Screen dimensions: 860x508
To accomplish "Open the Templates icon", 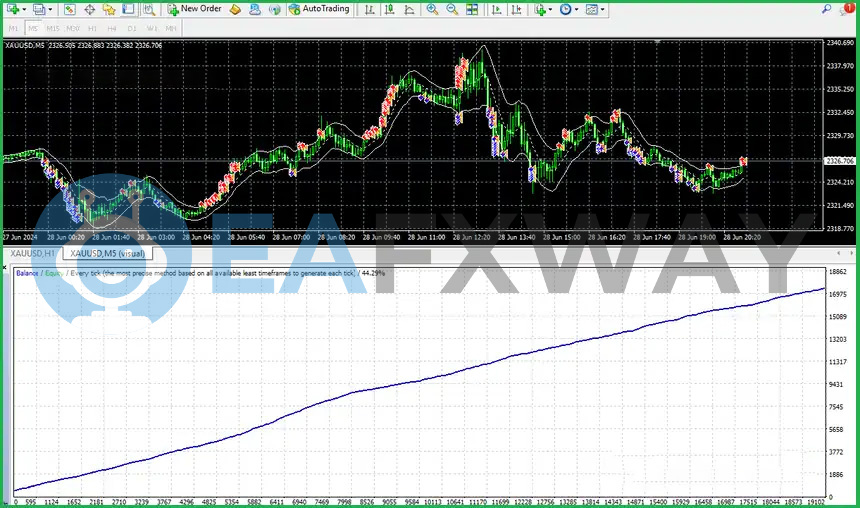I will pyautogui.click(x=591, y=9).
